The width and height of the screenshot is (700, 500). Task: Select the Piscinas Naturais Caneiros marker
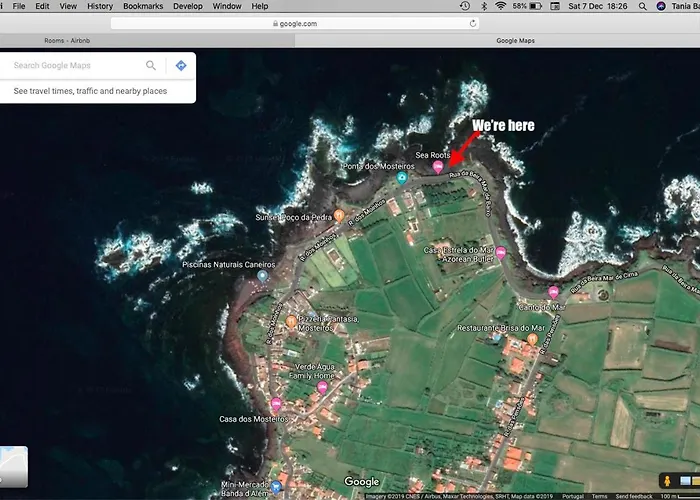(x=263, y=276)
